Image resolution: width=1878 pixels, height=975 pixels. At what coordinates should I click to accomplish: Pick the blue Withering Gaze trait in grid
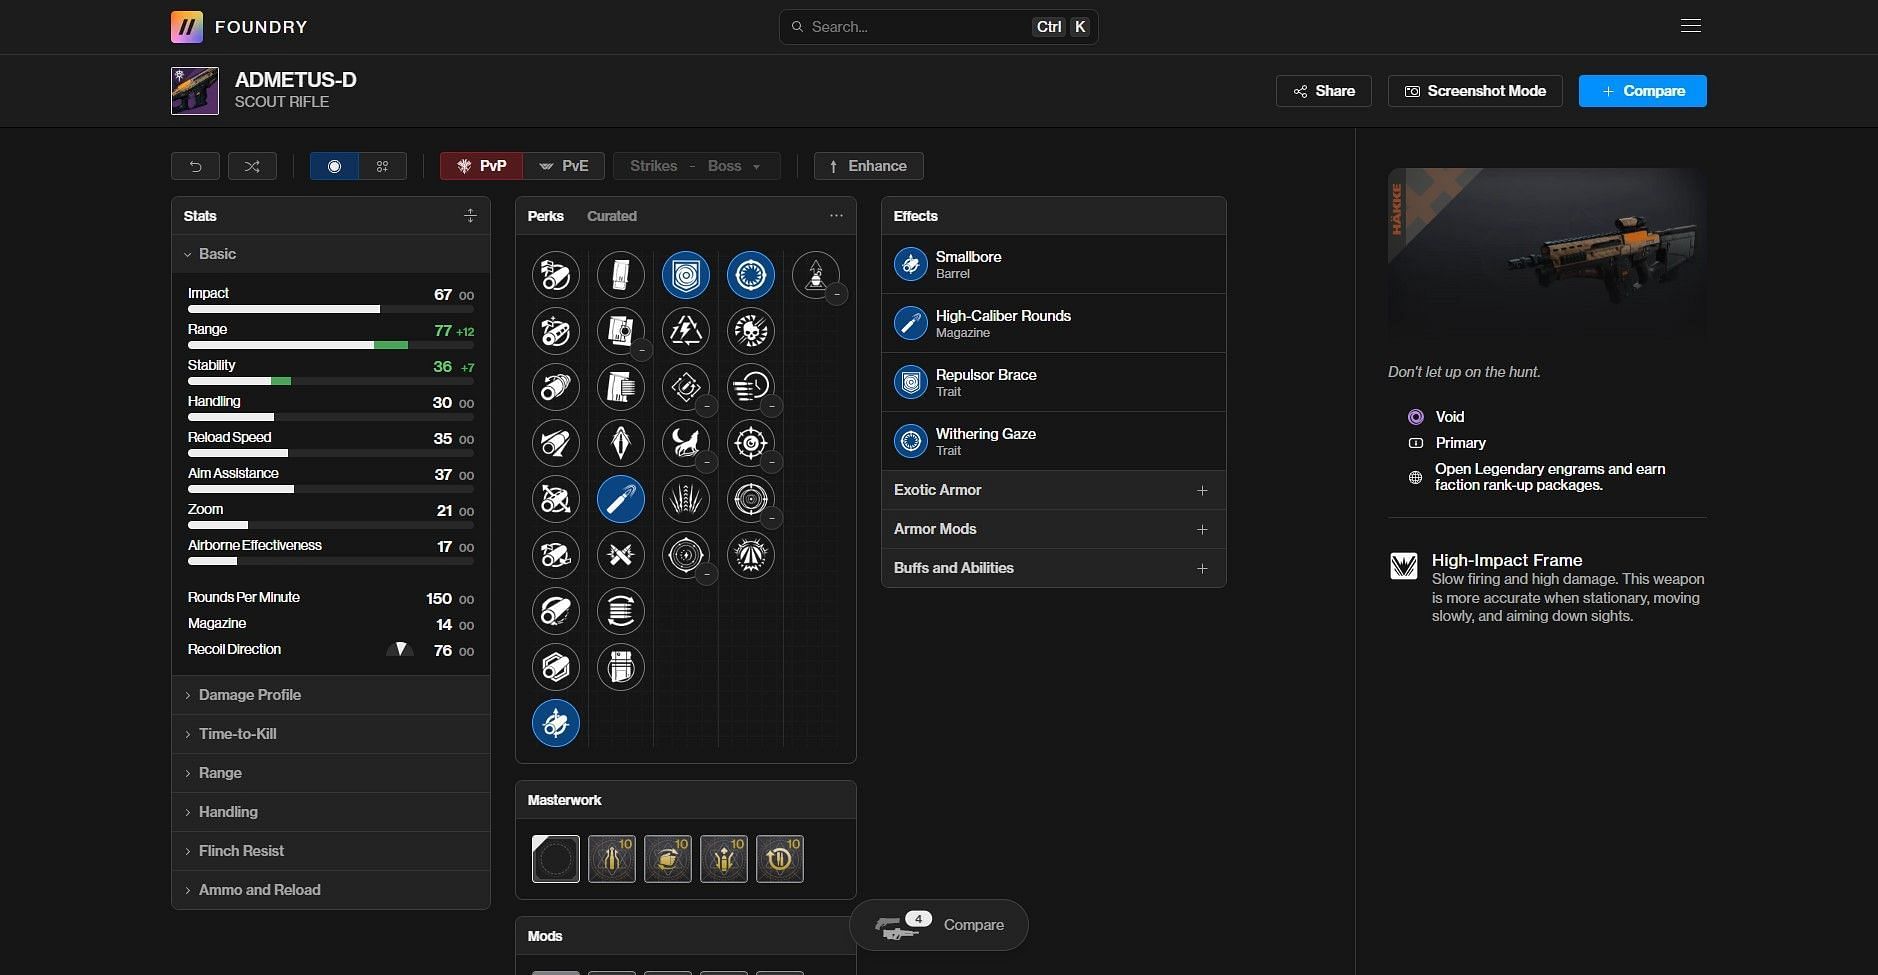coord(750,275)
